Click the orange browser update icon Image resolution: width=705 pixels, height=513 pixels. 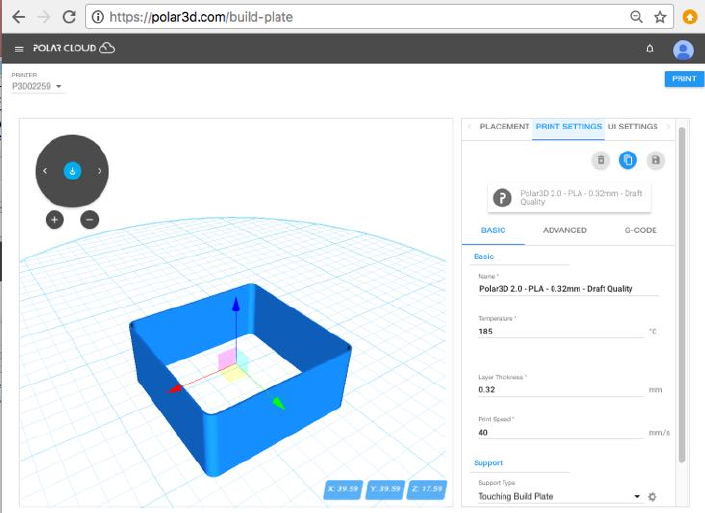coord(690,17)
